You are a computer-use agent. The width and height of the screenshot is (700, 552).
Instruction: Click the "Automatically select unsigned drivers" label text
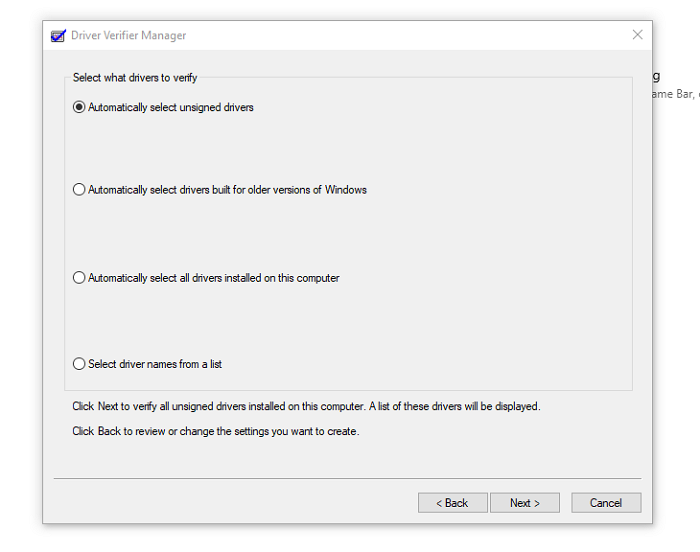[x=170, y=107]
